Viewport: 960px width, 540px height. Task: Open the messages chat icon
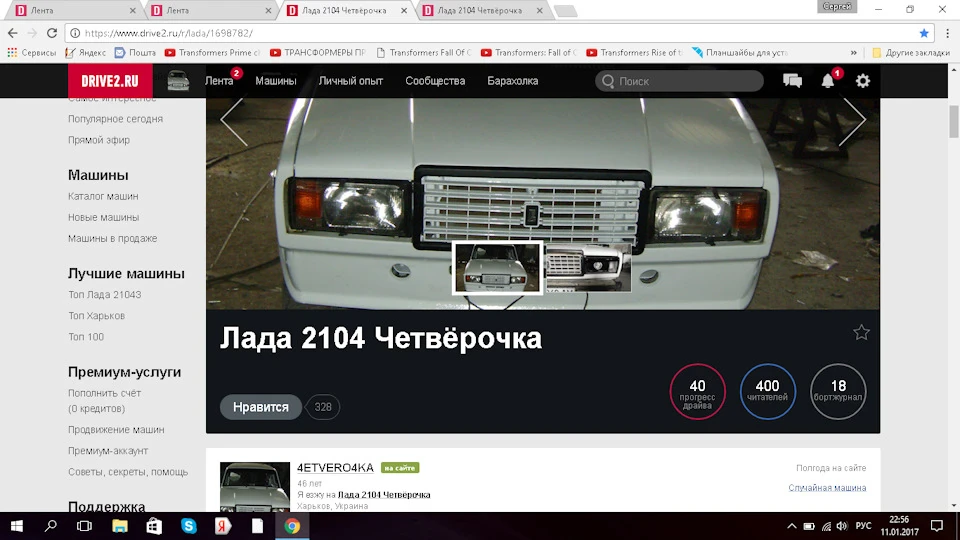click(x=792, y=81)
